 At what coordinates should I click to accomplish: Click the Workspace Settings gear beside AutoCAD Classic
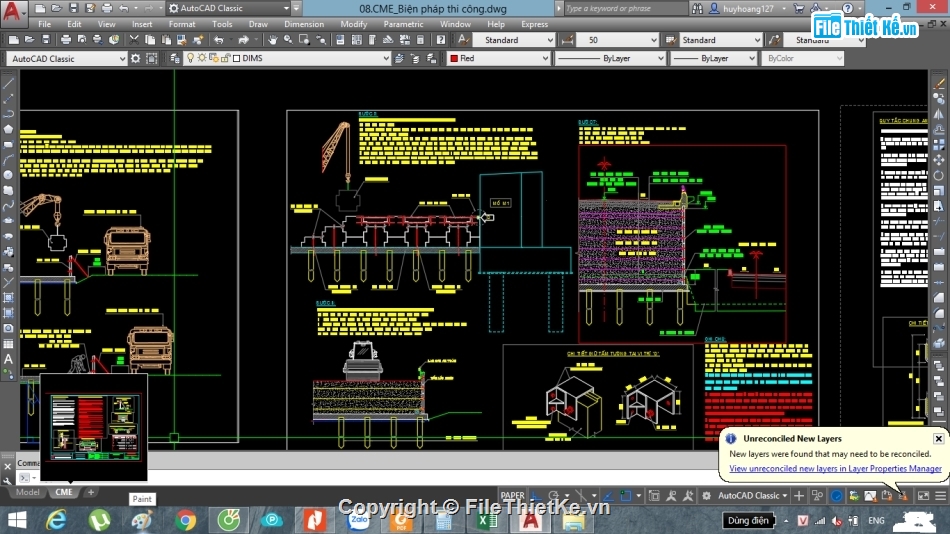[x=136, y=58]
